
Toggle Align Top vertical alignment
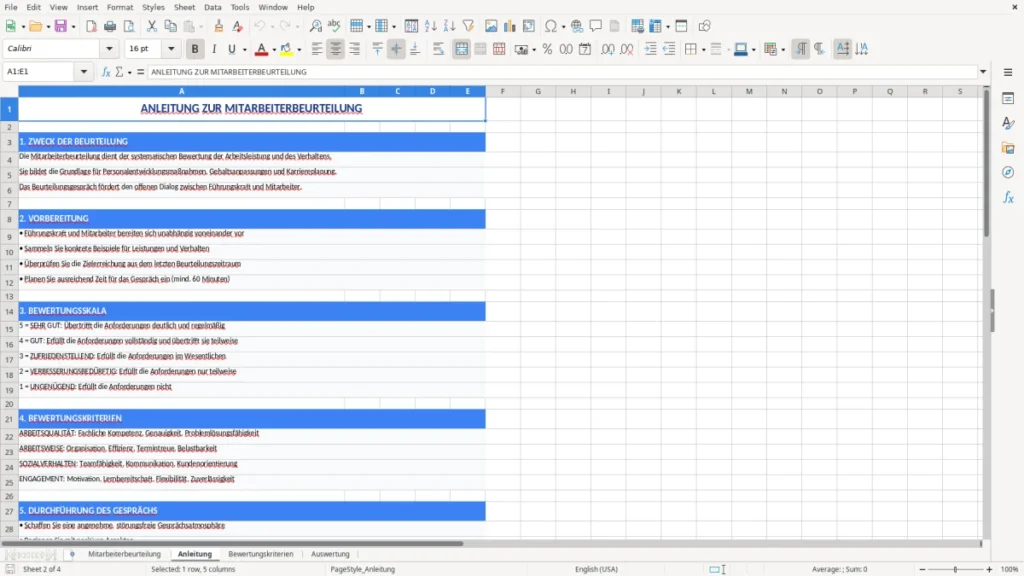tap(377, 49)
